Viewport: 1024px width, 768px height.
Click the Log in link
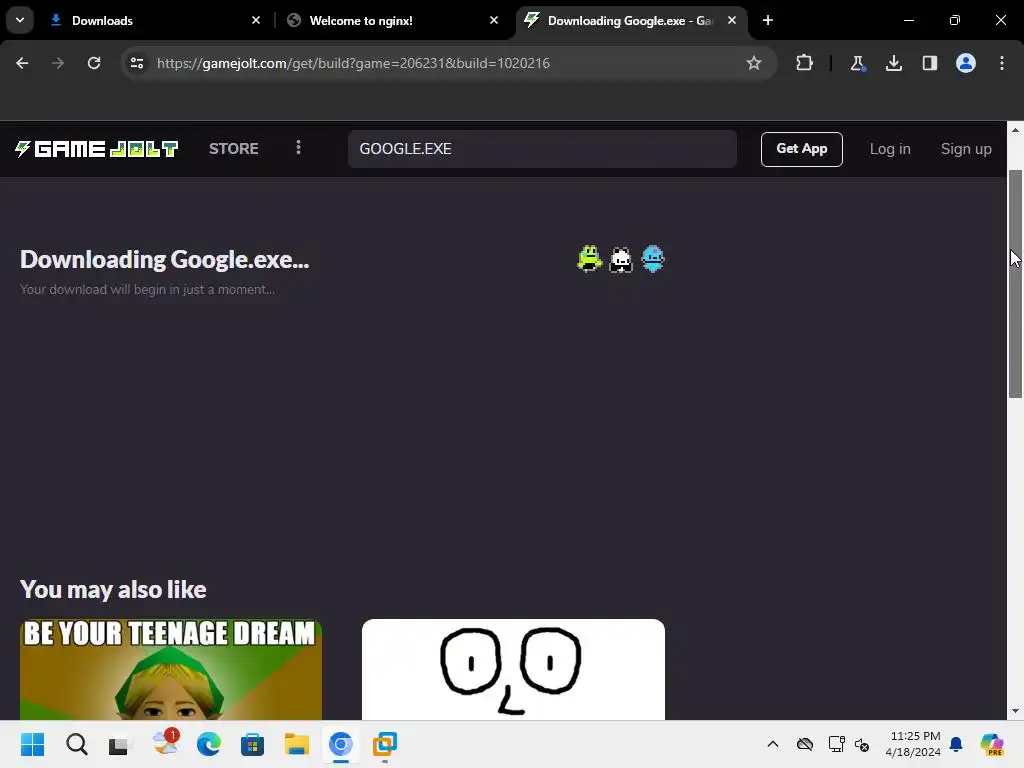coord(889,149)
